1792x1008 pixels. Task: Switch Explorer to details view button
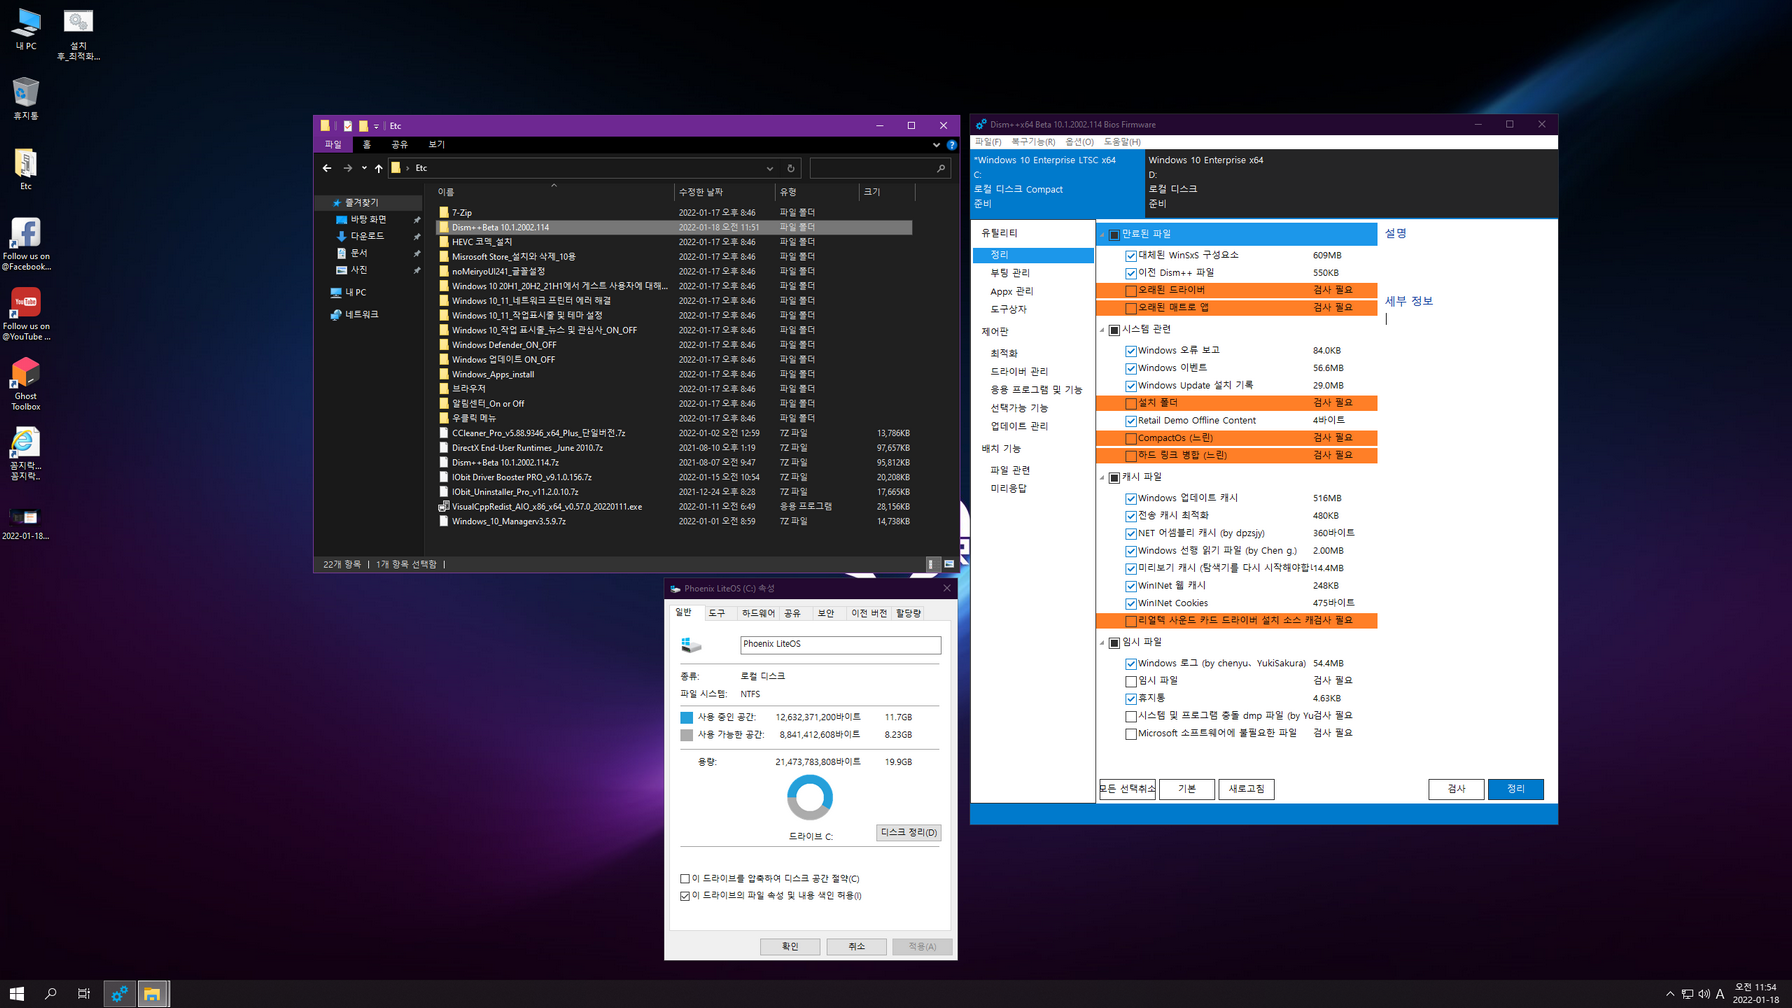[x=931, y=564]
